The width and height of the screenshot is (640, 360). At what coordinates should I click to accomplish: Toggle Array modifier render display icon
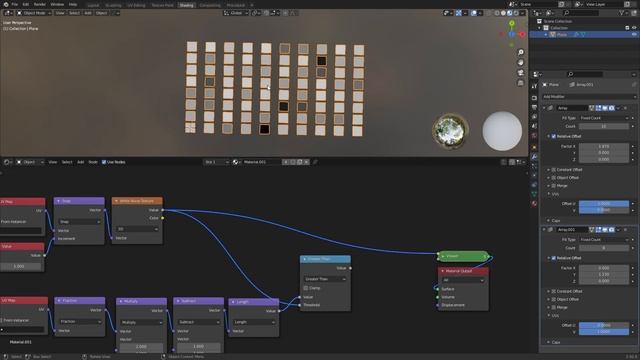[x=611, y=108]
